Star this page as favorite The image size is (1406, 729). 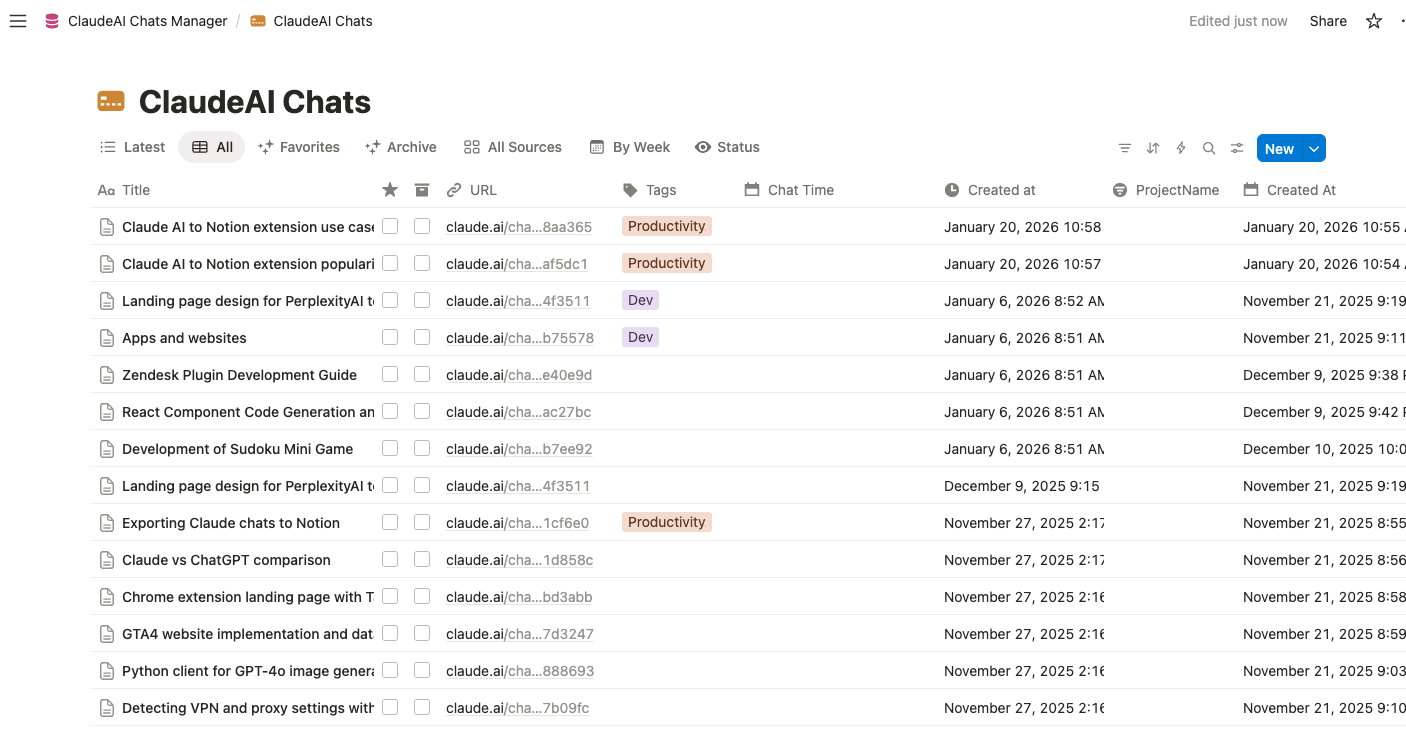(1374, 21)
